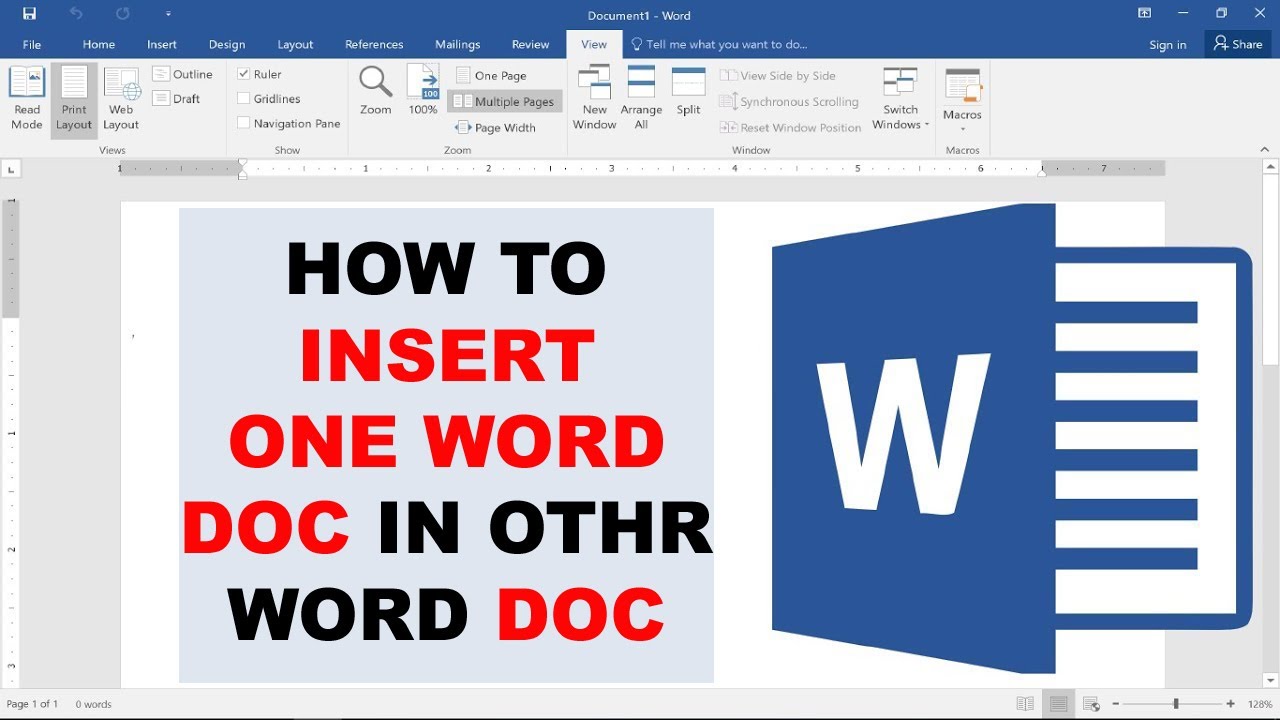Screen dimensions: 1280x720
Task: Open Draft view
Action: (x=177, y=98)
